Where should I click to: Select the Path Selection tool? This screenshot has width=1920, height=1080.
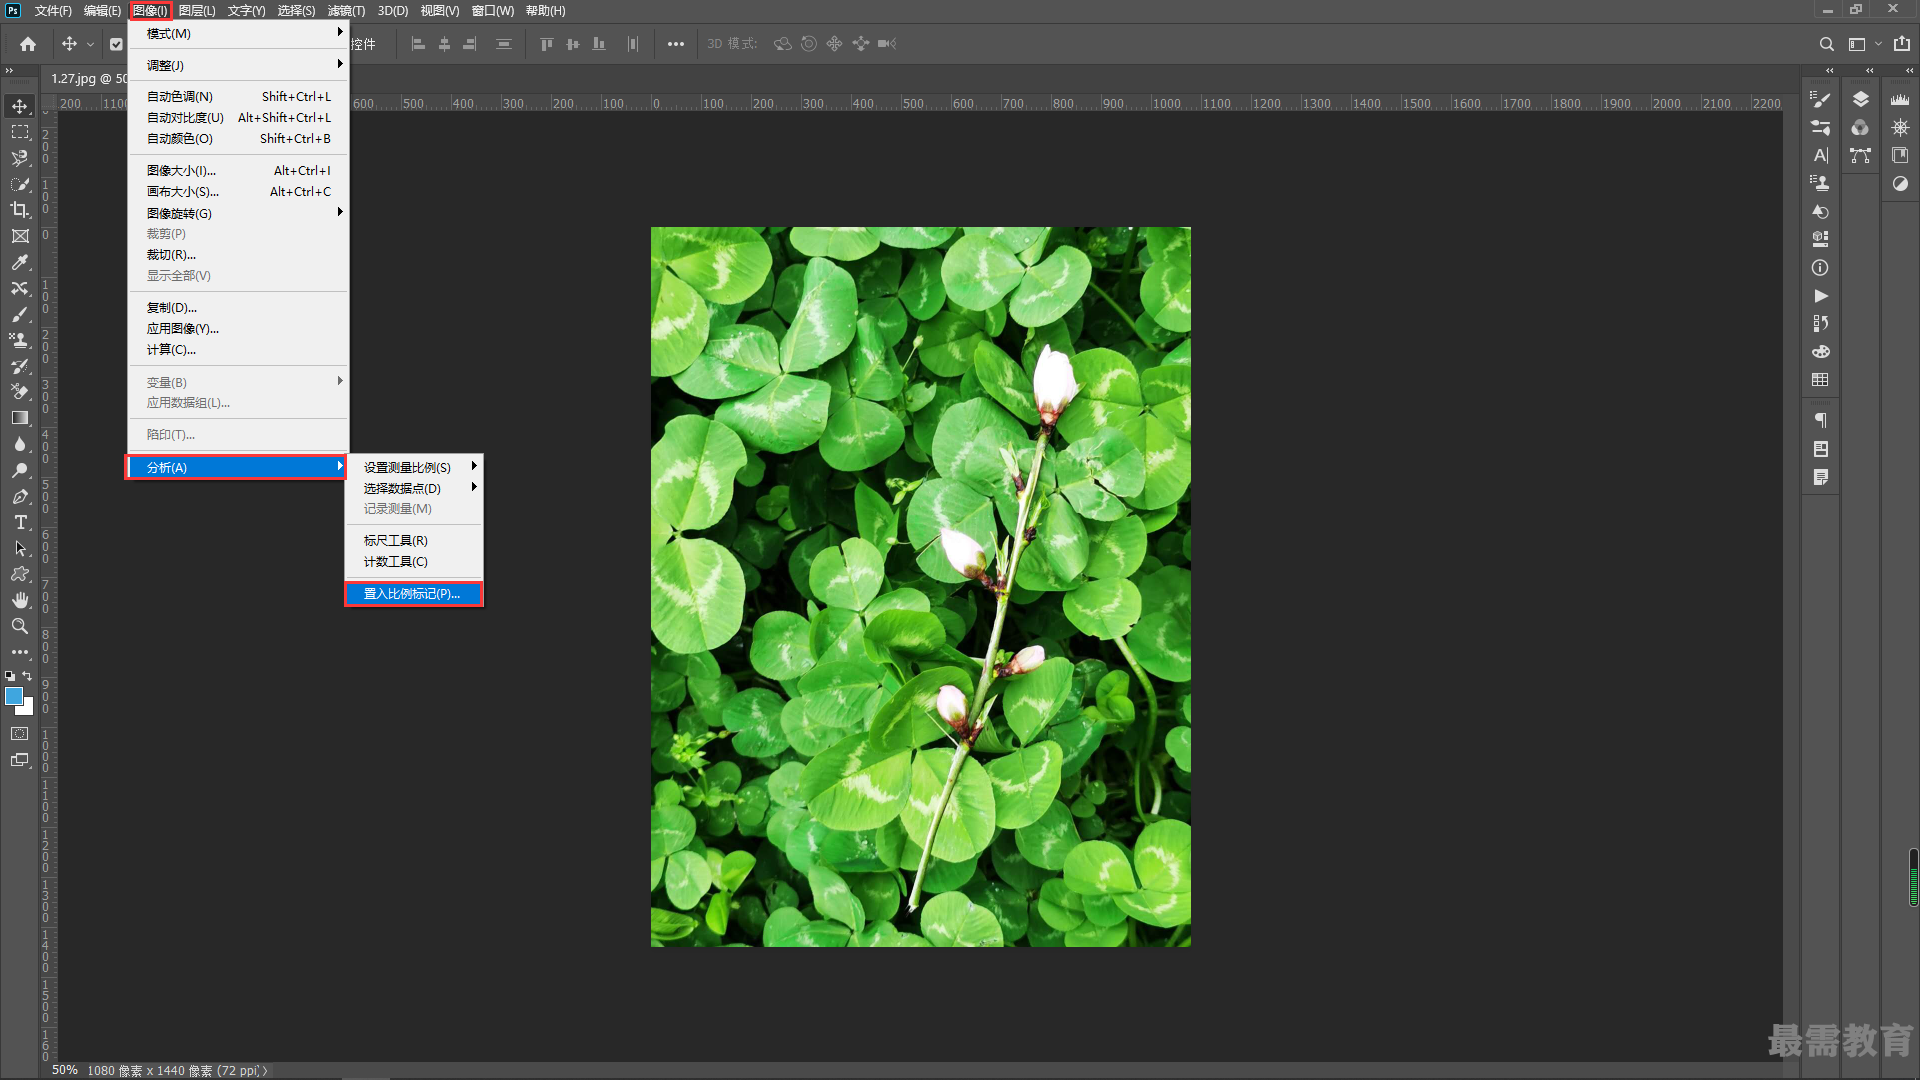coord(20,548)
